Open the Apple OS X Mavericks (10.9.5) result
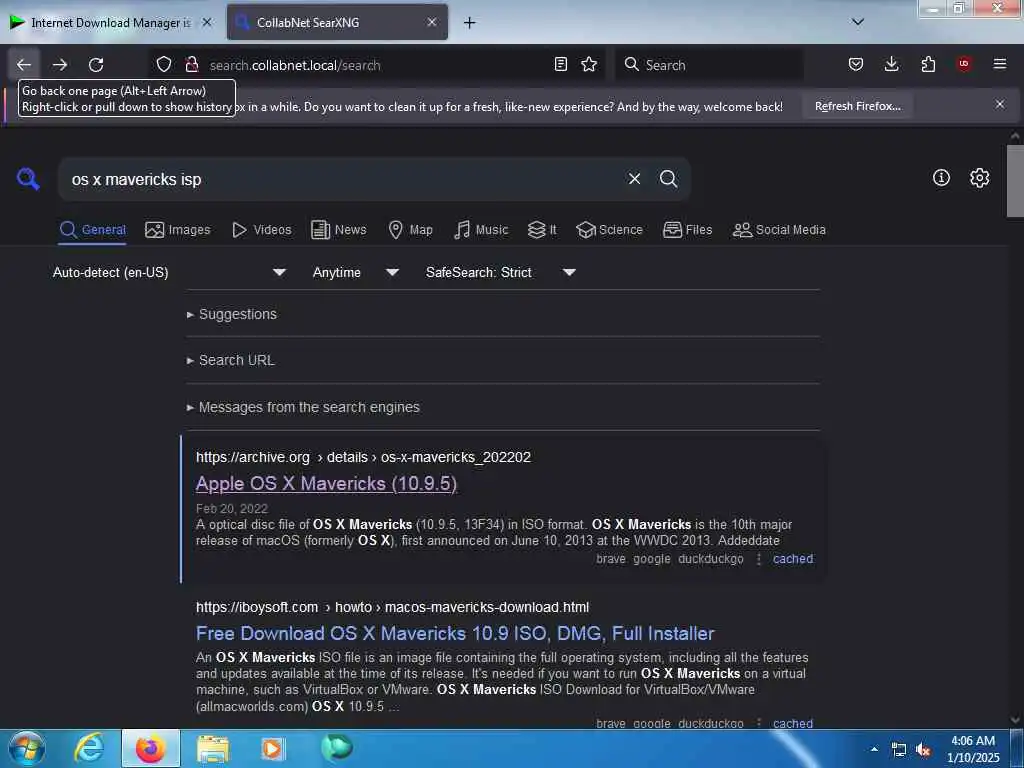1024x768 pixels. [327, 484]
